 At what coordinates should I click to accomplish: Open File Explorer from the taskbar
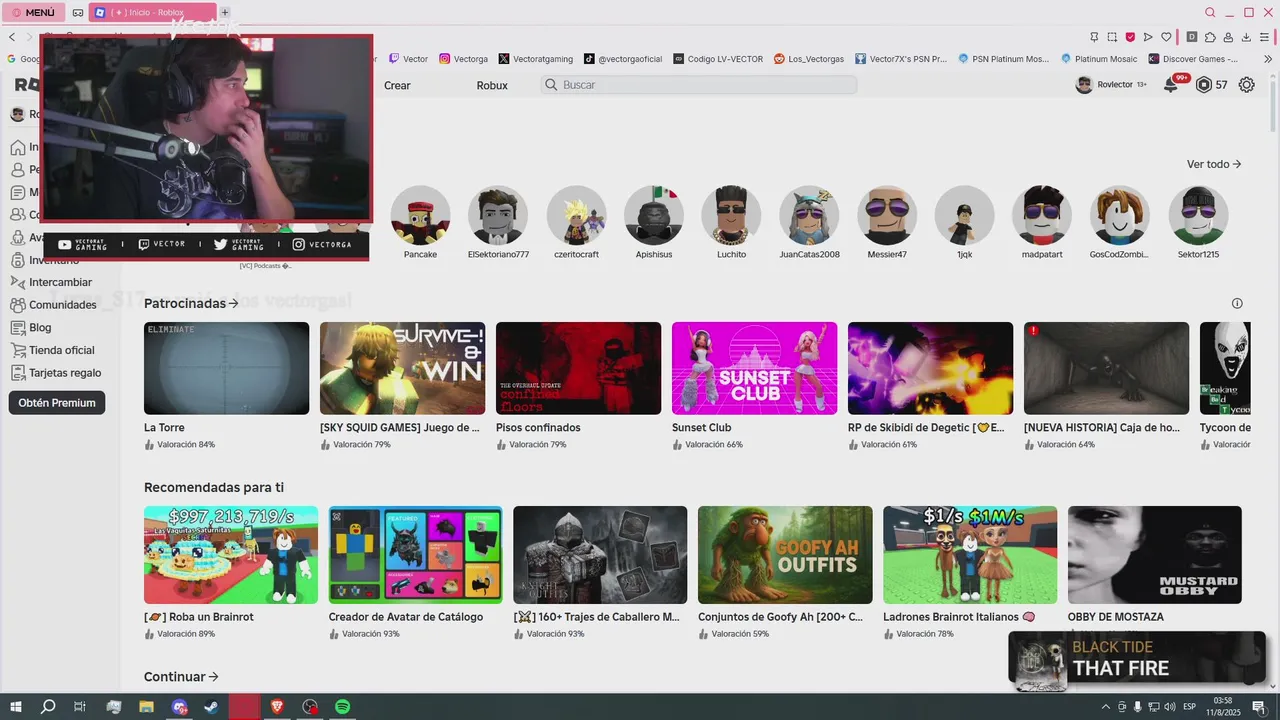click(146, 707)
